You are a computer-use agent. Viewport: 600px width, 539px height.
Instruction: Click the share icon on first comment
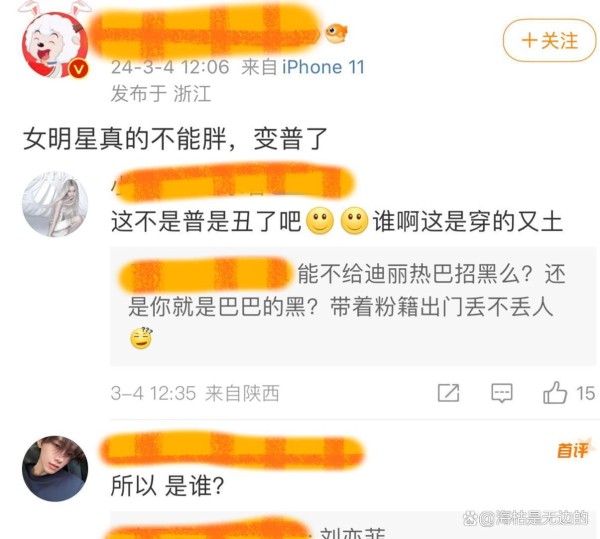448,393
